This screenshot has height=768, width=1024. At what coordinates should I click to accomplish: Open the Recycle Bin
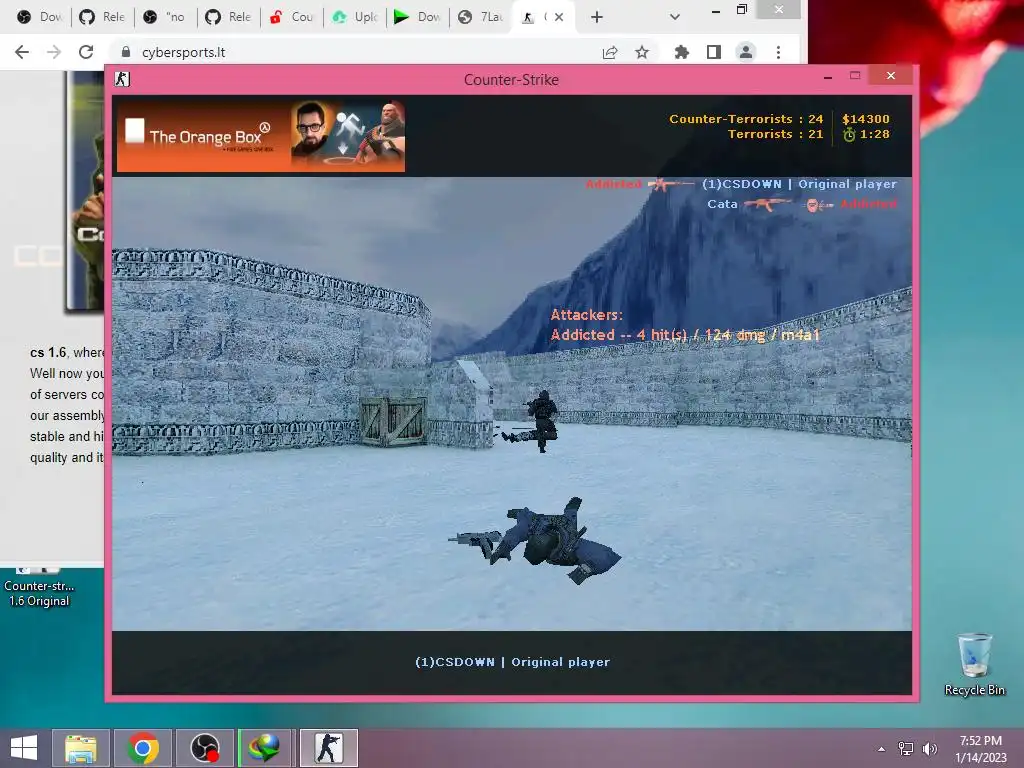[x=975, y=665]
